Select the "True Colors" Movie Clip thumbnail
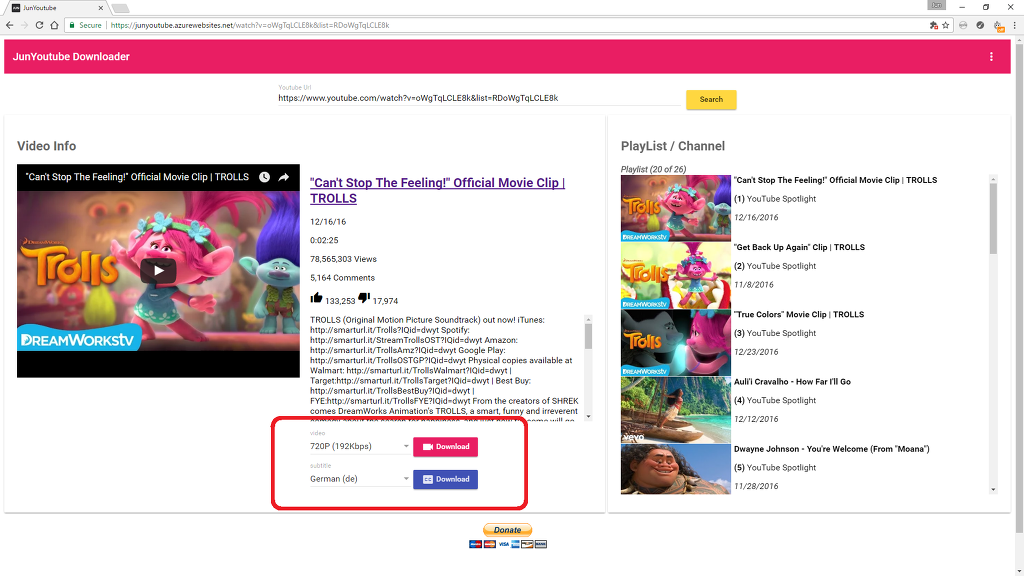 (x=676, y=343)
